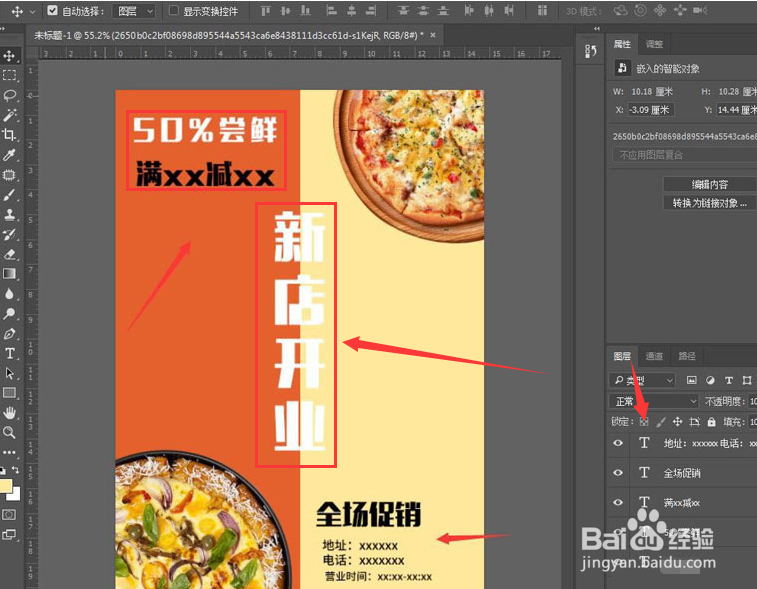Open the 图层 auto-select dropdown
The image size is (757, 589).
click(134, 11)
